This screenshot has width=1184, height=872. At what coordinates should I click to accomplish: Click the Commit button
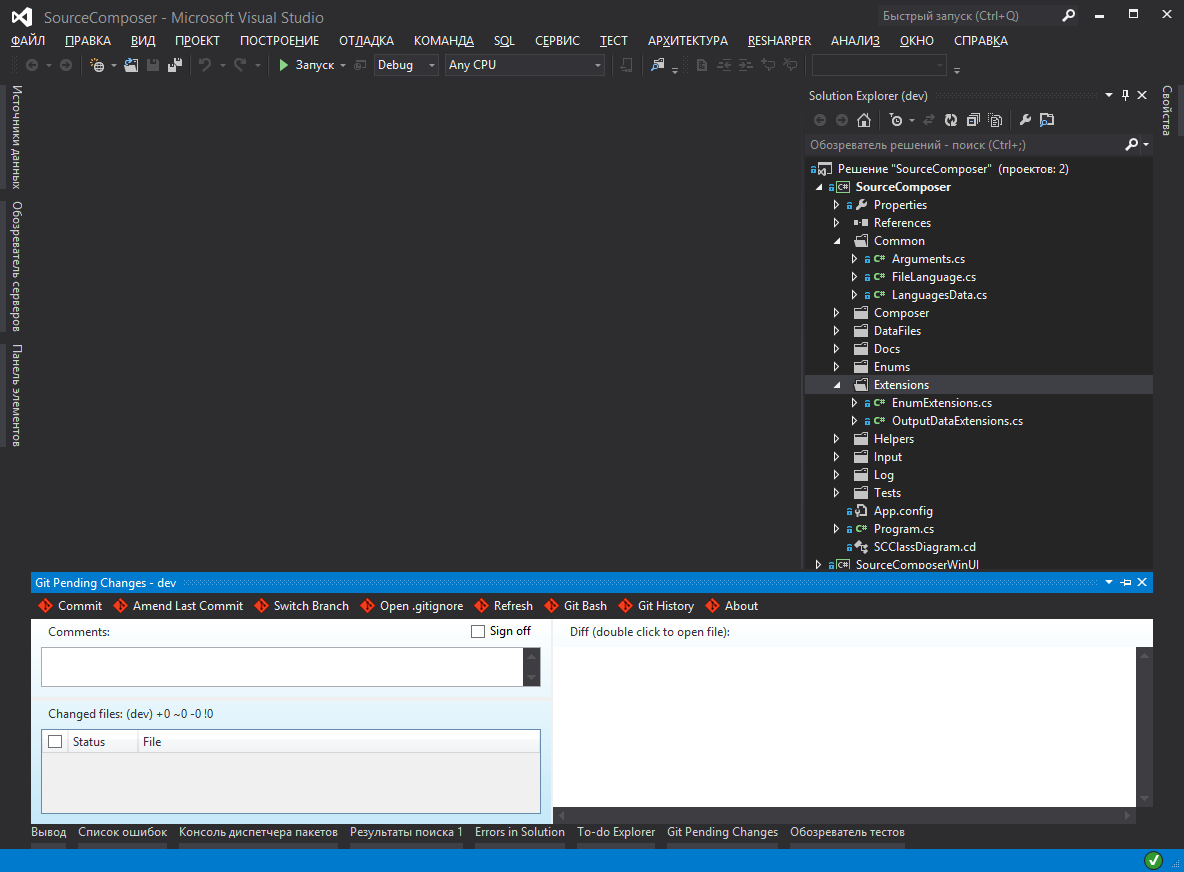tap(70, 606)
